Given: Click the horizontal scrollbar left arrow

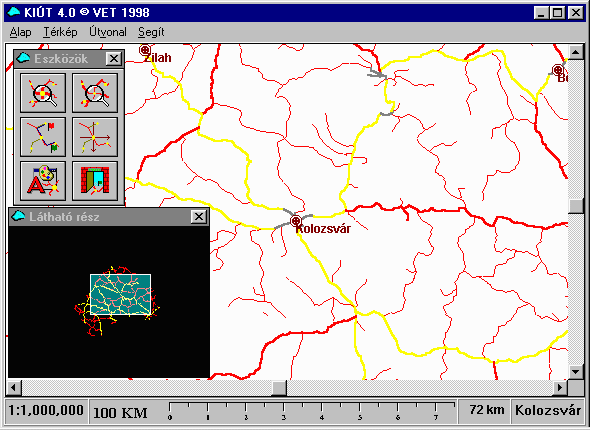Looking at the screenshot, I should coord(14,387).
